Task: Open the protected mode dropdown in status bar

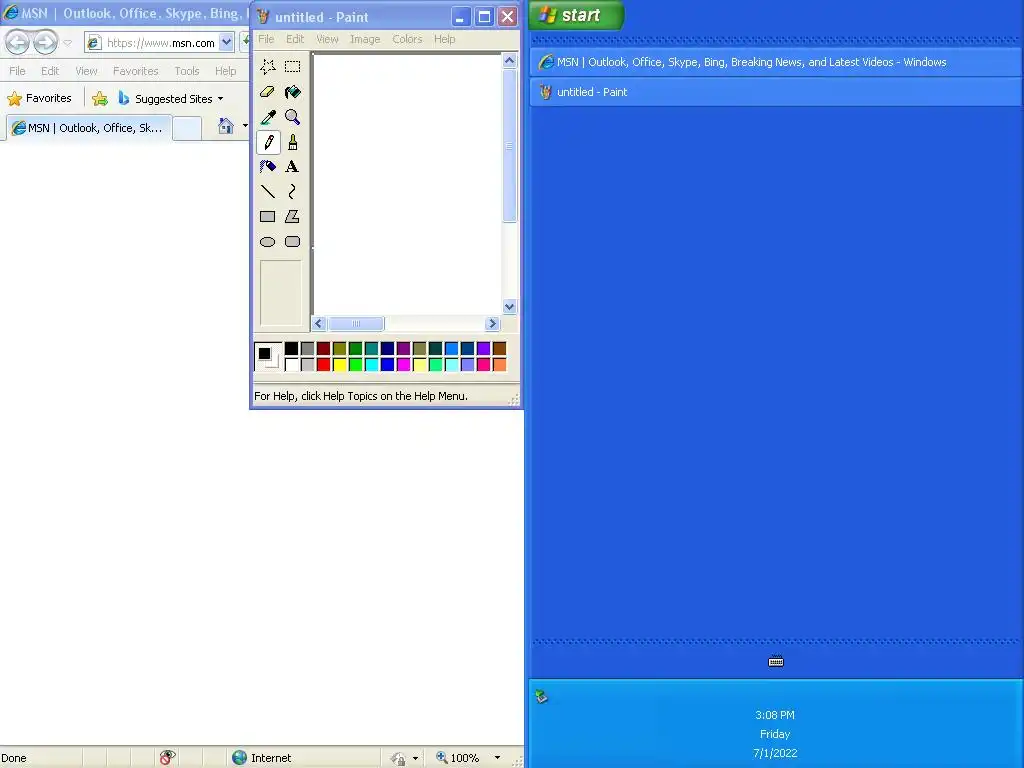Action: coord(415,758)
